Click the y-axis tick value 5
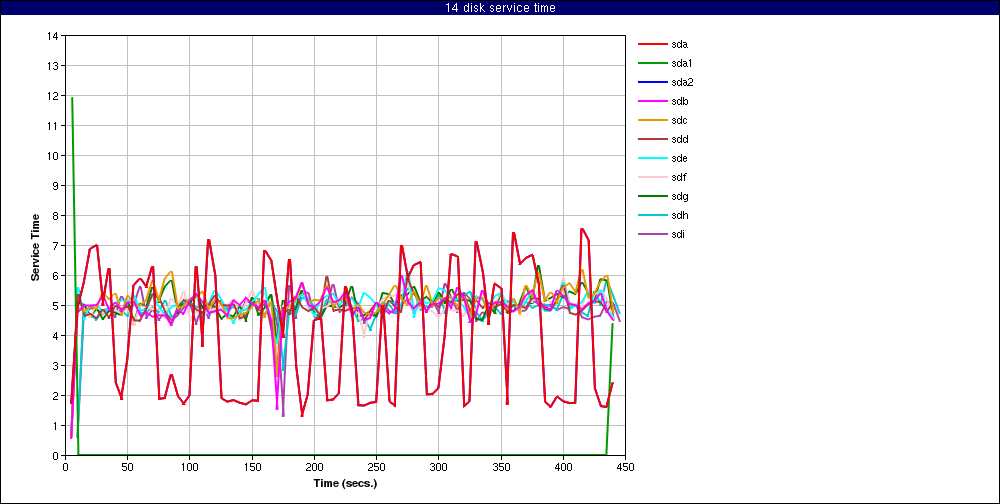This screenshot has width=1000, height=504. point(55,306)
